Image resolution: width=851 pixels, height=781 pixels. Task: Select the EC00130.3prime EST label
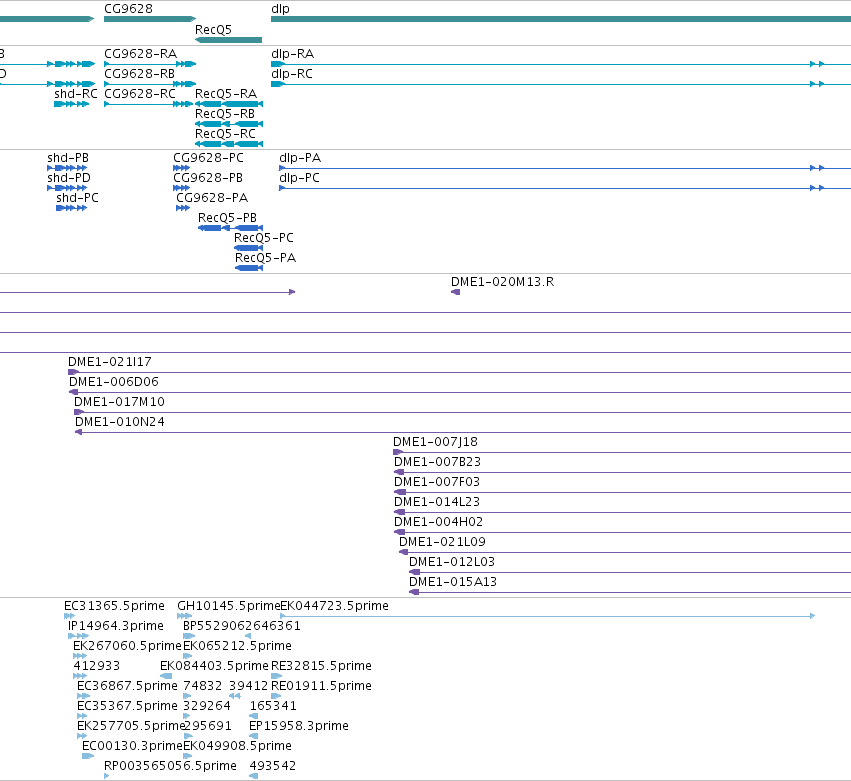pos(132,747)
